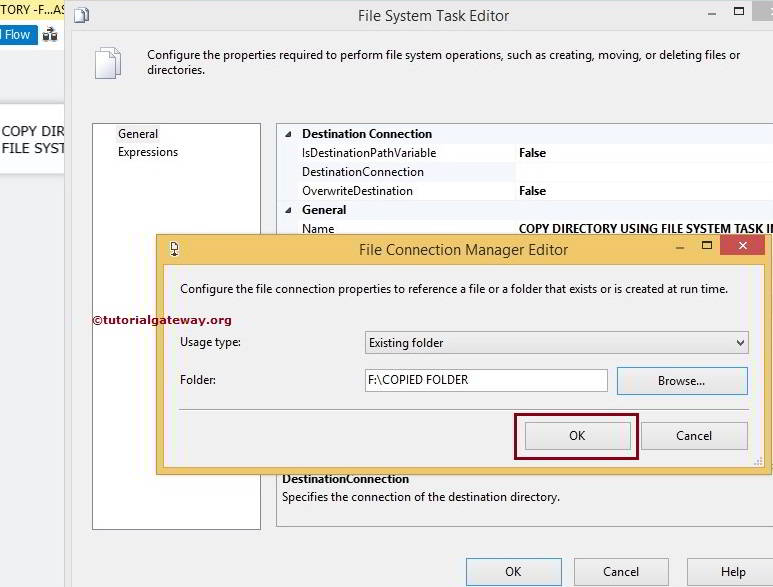This screenshot has width=773, height=587.
Task: Minimize the File Connection Manager Editor dialog
Action: pyautogui.click(x=680, y=247)
